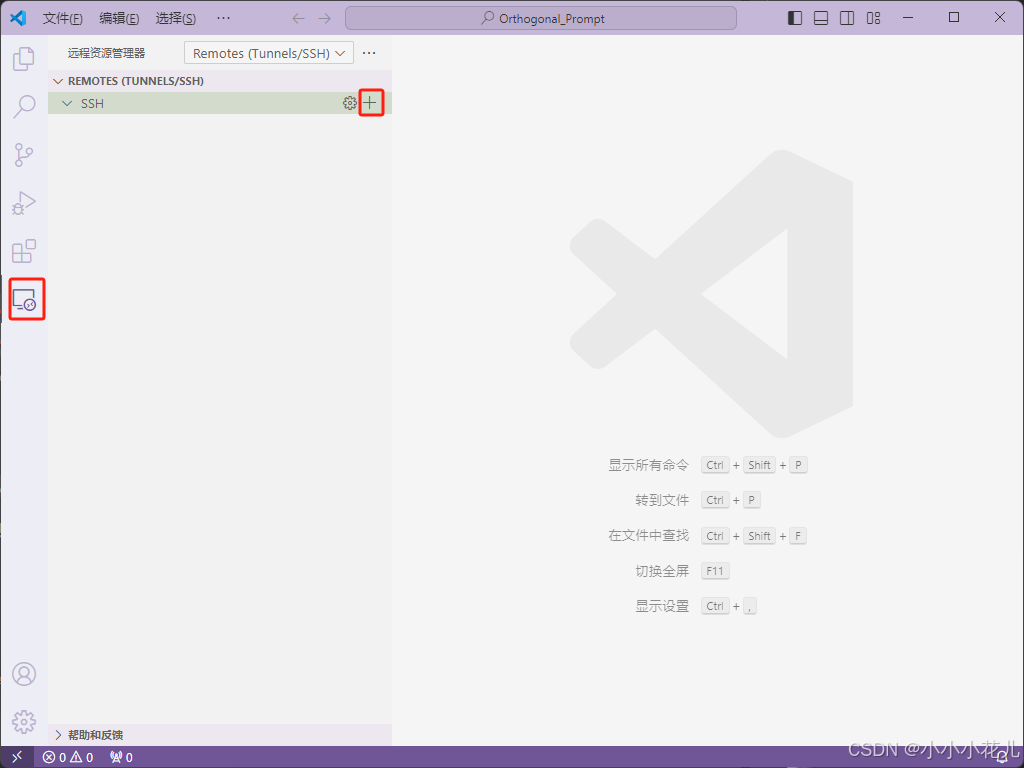
Task: Open SSH config file gear icon
Action: tap(350, 103)
